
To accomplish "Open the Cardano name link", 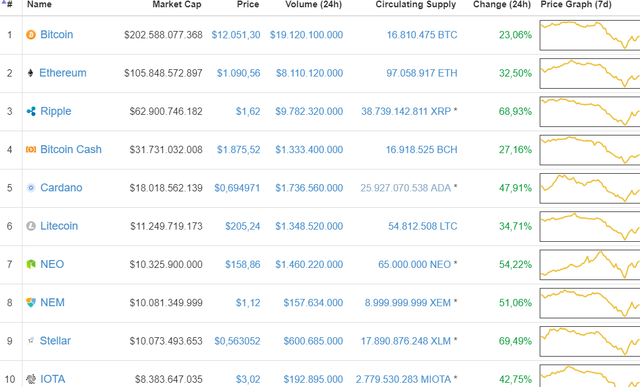I will pyautogui.click(x=61, y=188).
